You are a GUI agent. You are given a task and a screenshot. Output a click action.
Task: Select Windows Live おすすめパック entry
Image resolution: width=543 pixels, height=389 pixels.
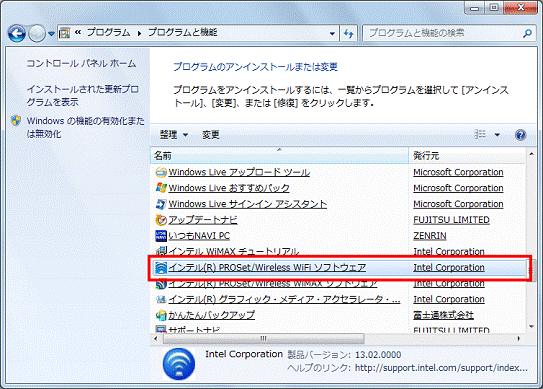[229, 188]
